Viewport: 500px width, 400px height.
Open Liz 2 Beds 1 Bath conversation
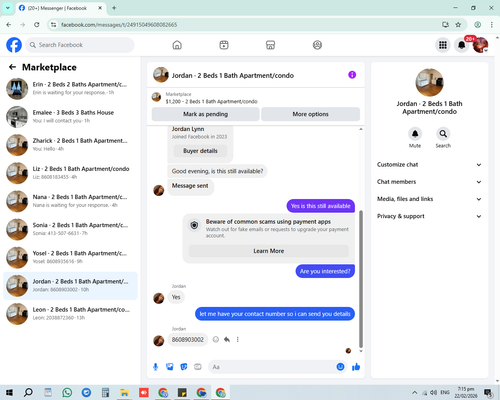[x=70, y=173]
